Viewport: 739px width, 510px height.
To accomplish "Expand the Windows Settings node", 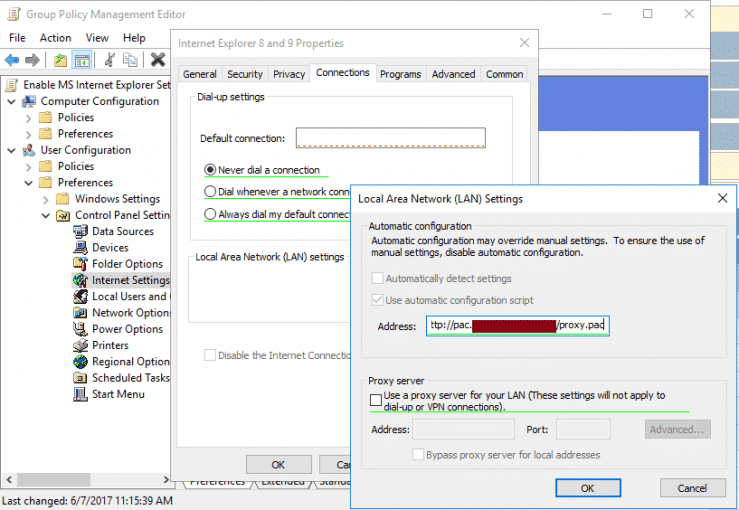I will 45,199.
